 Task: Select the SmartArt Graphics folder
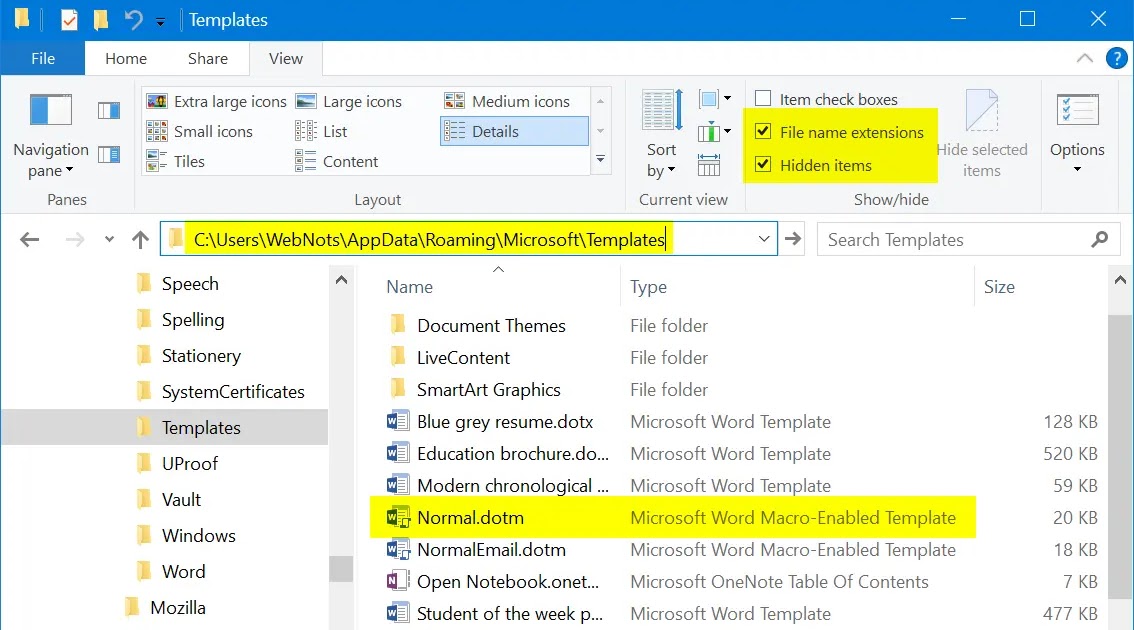(x=474, y=390)
